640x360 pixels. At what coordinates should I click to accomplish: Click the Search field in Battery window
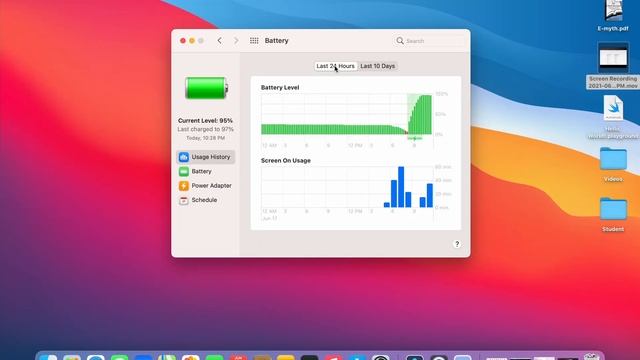pyautogui.click(x=430, y=41)
